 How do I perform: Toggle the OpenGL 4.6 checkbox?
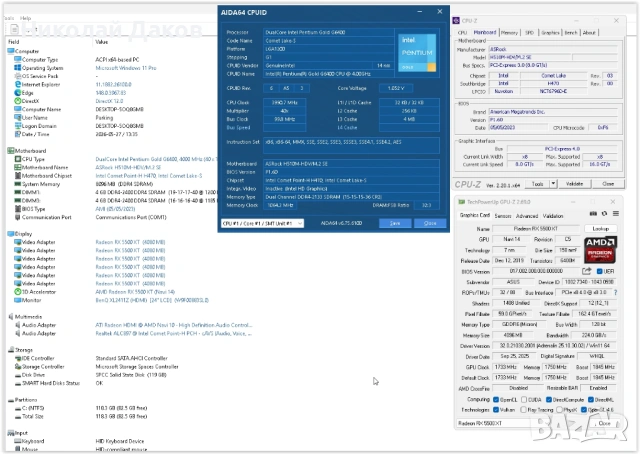point(584,409)
